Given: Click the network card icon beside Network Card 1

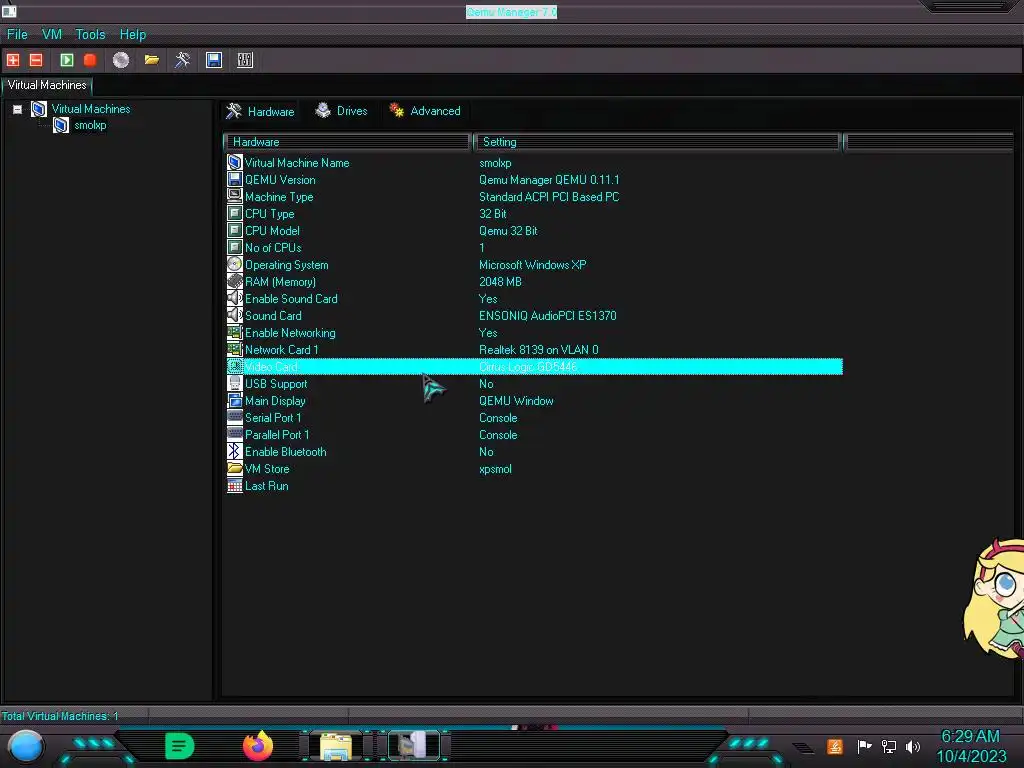Looking at the screenshot, I should coord(234,349).
